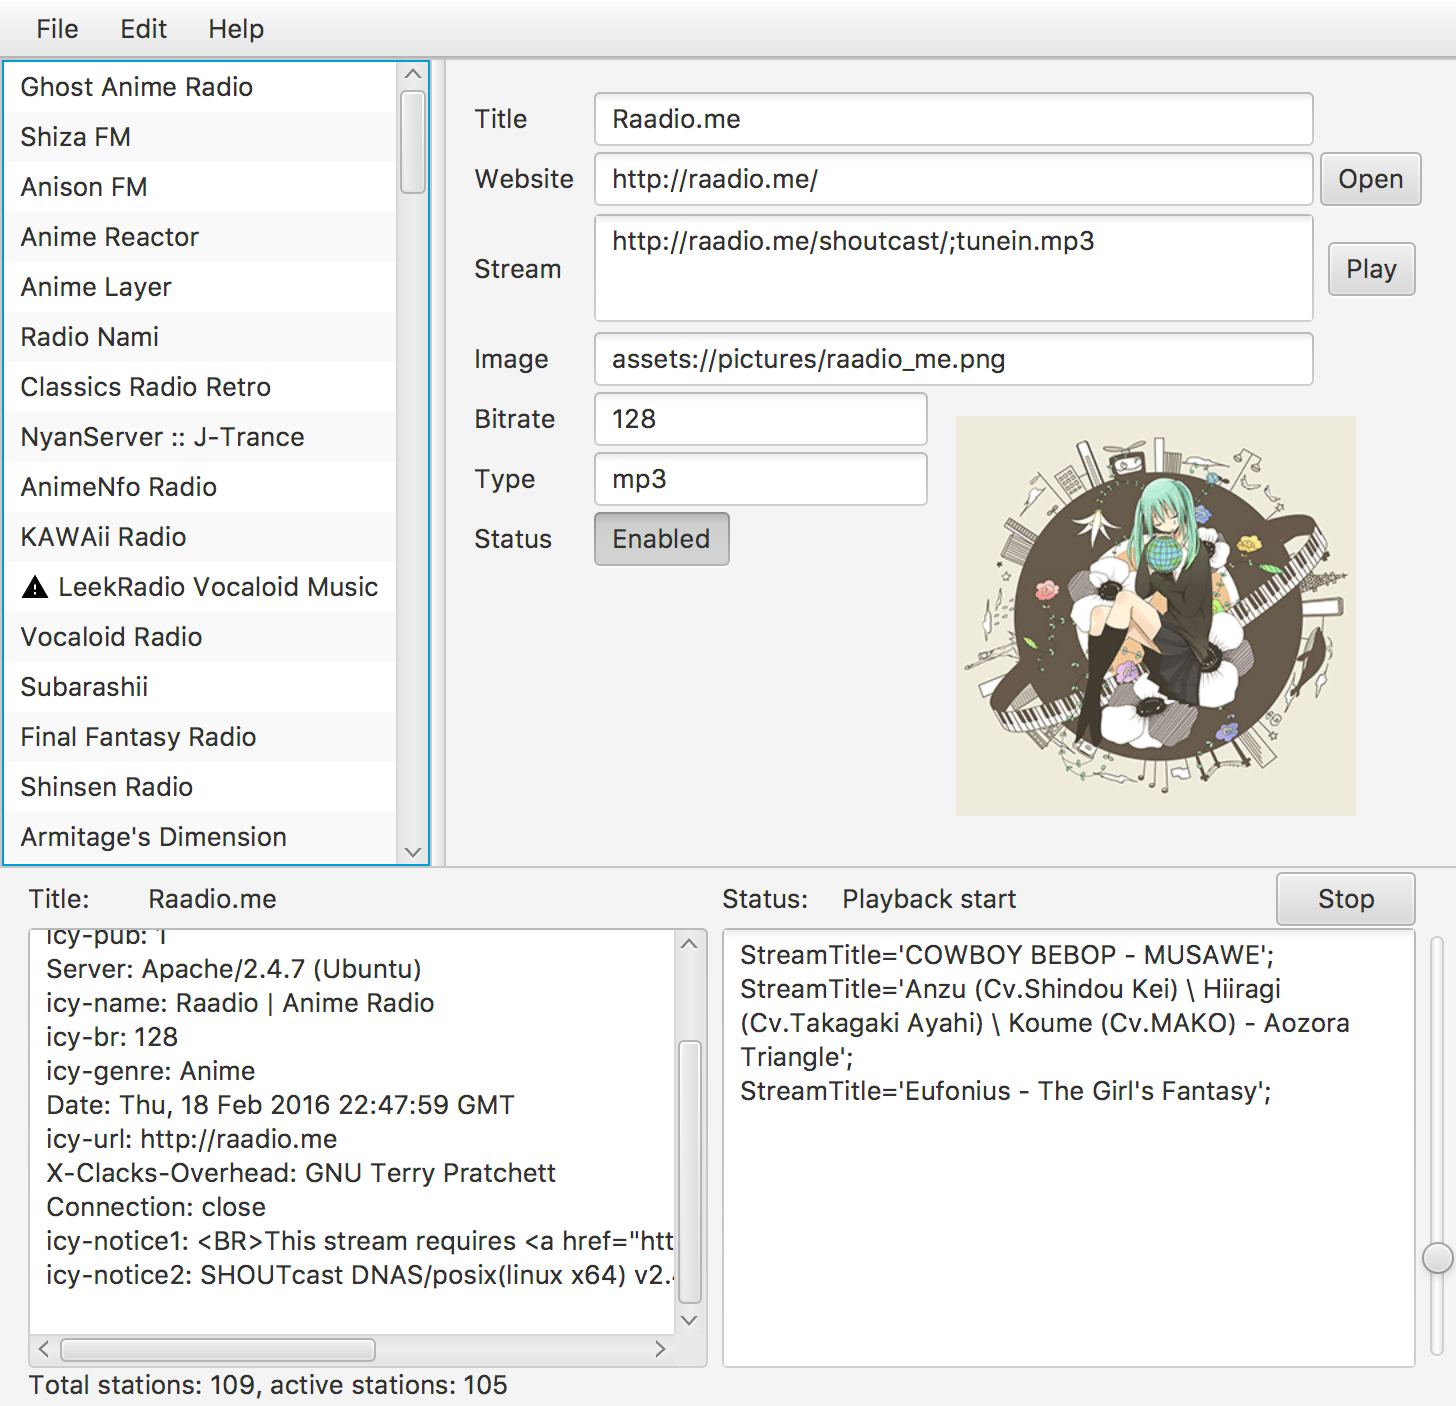1456x1406 pixels.
Task: Select Anison FM station
Action: click(200, 187)
